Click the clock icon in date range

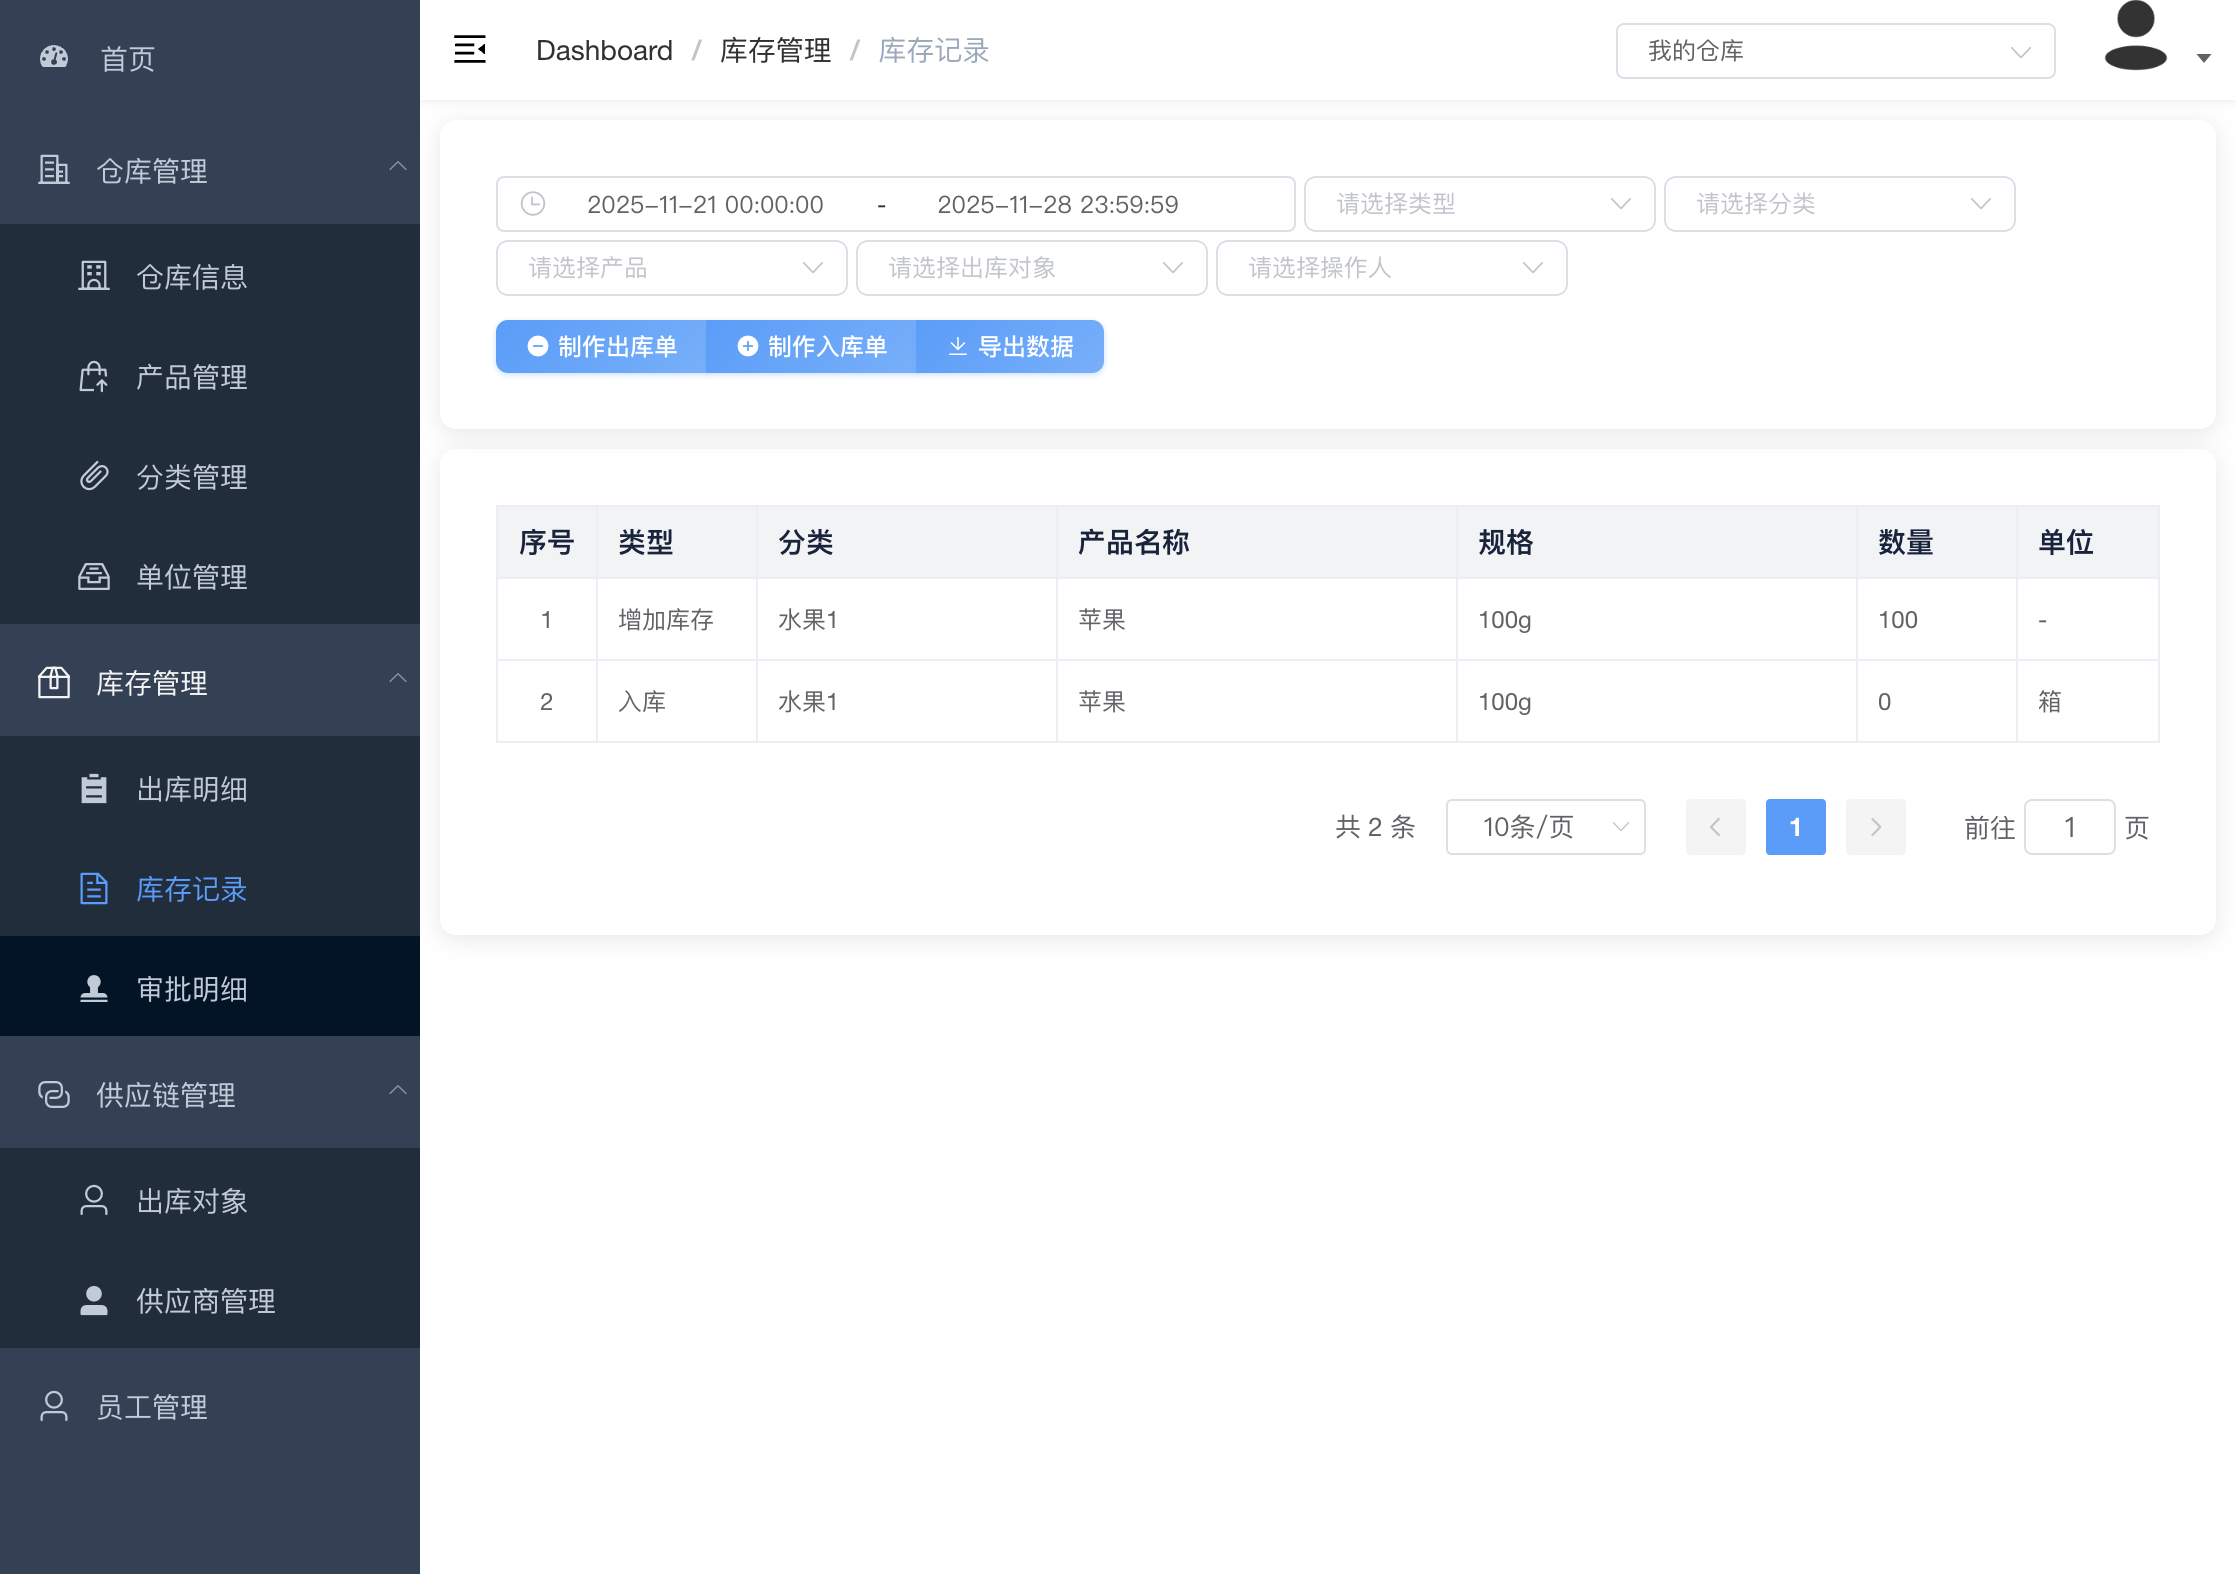[533, 204]
